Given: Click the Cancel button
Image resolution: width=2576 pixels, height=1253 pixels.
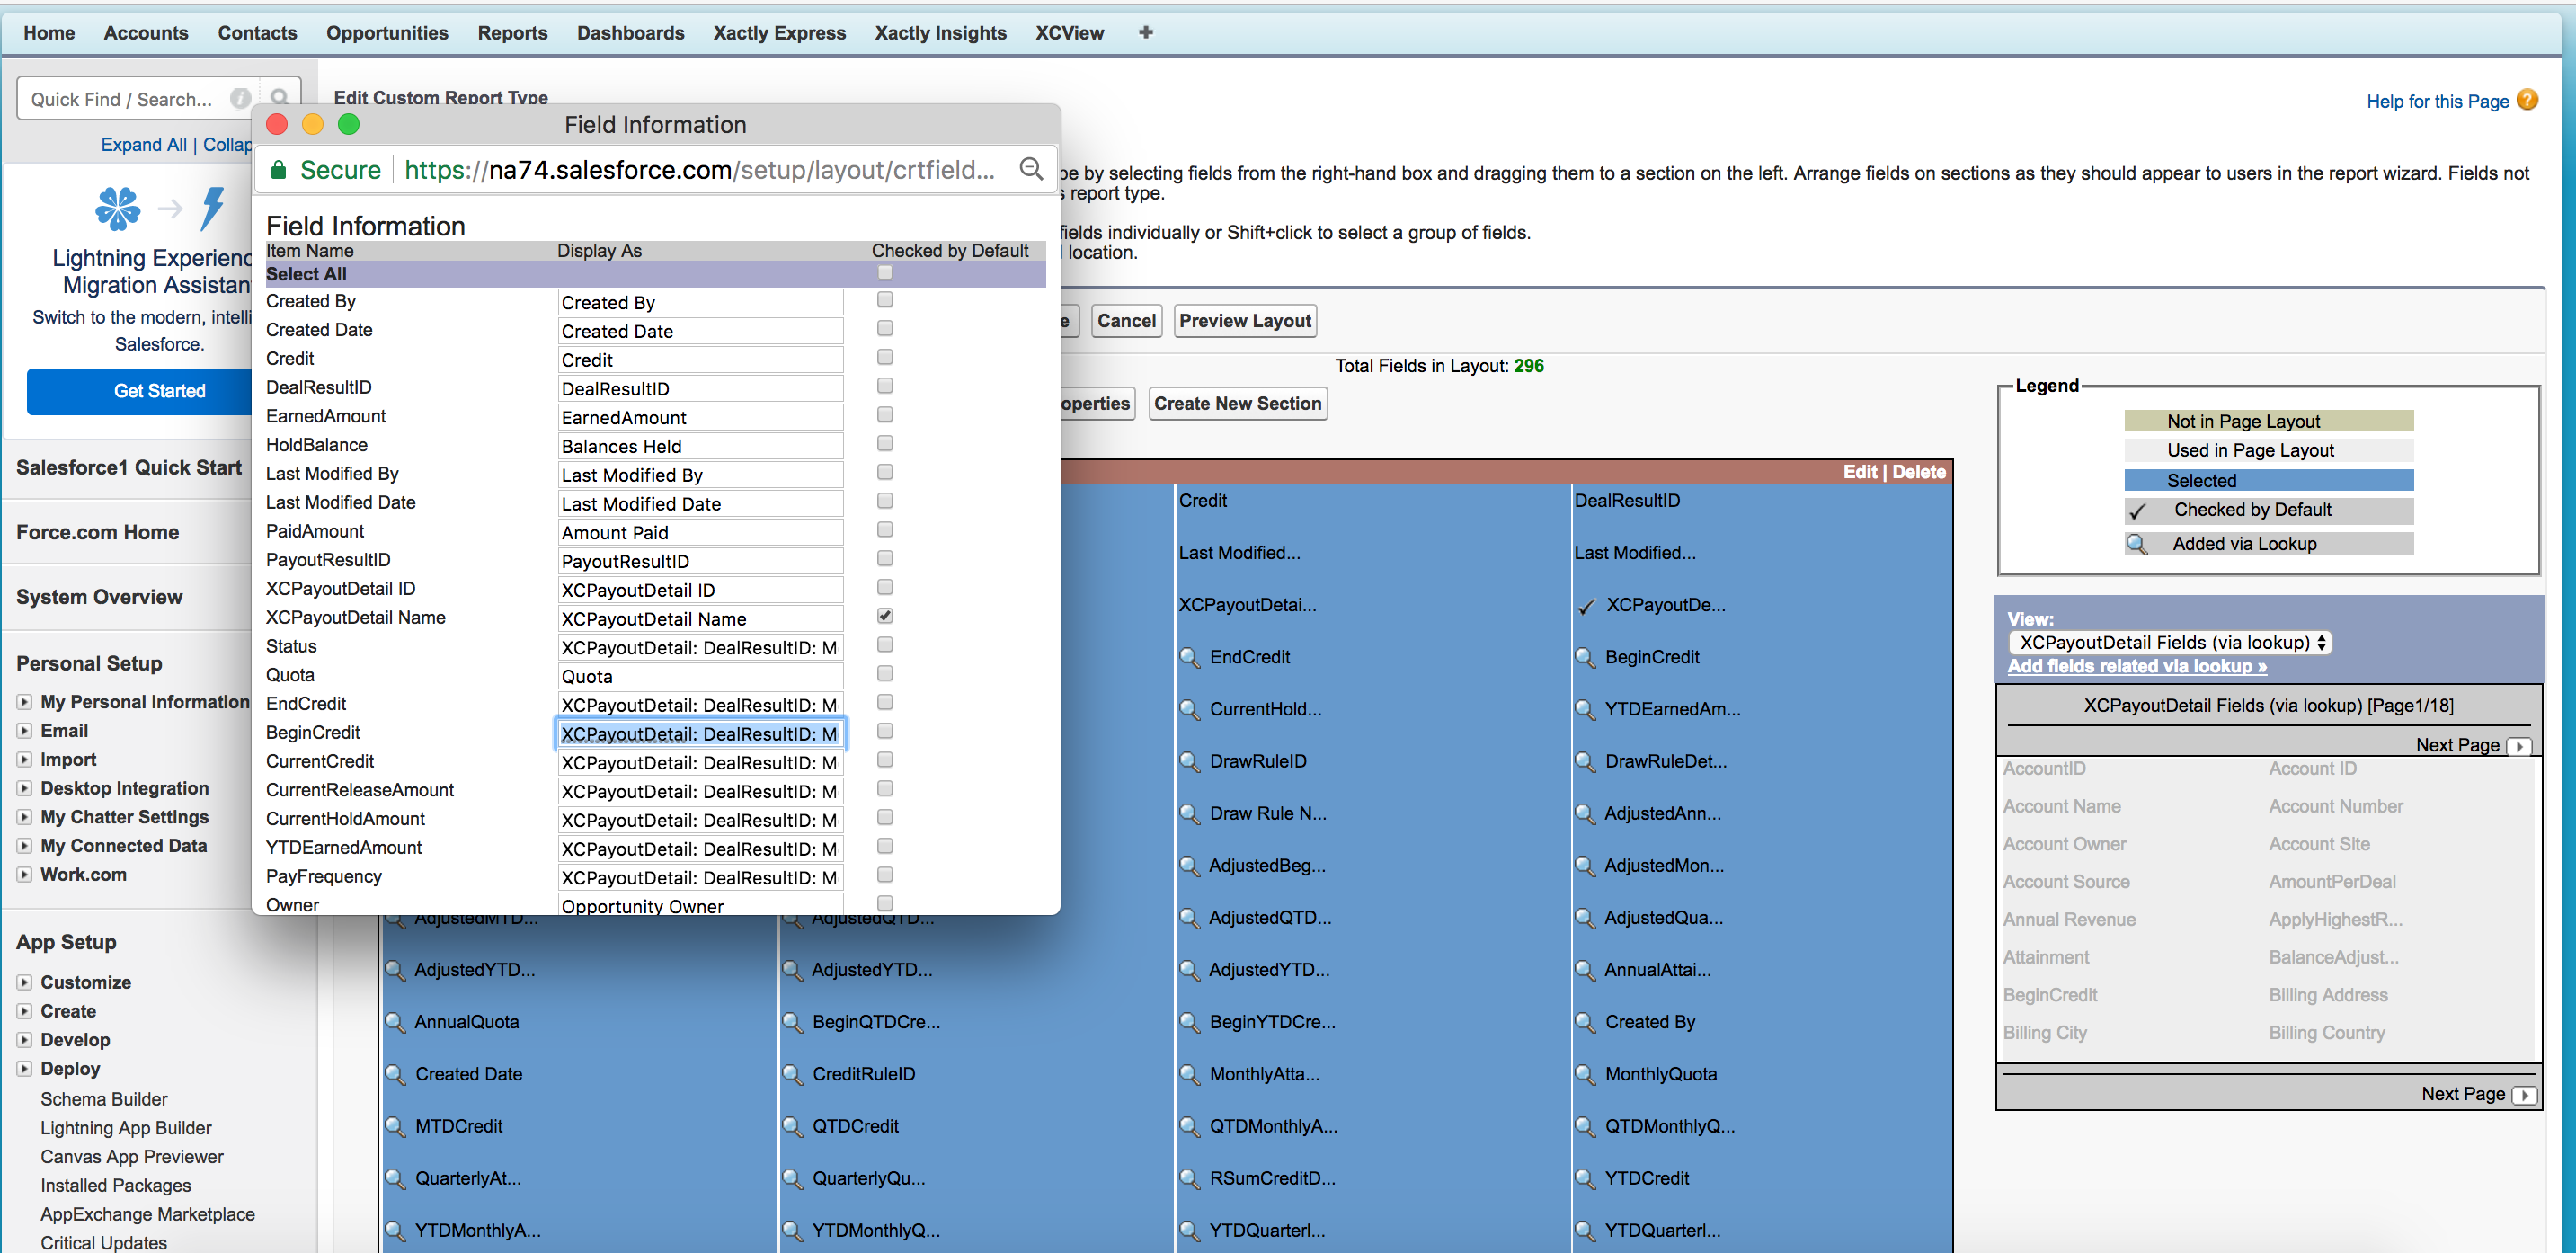Looking at the screenshot, I should point(1126,321).
